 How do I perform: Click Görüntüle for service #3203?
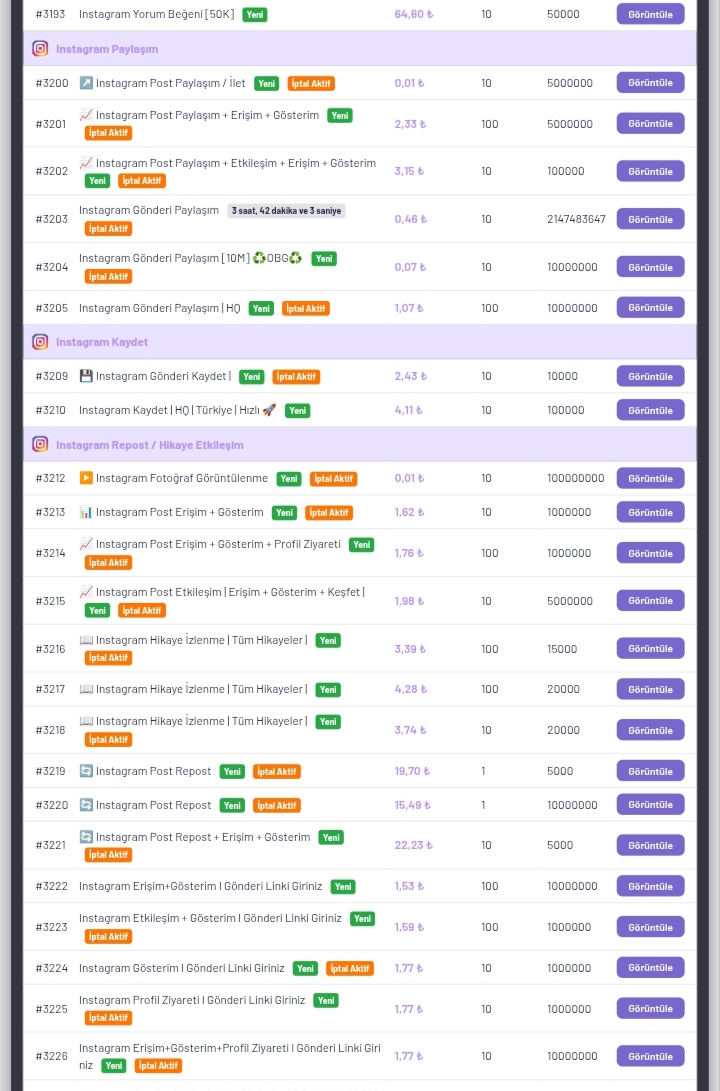pyautogui.click(x=650, y=219)
